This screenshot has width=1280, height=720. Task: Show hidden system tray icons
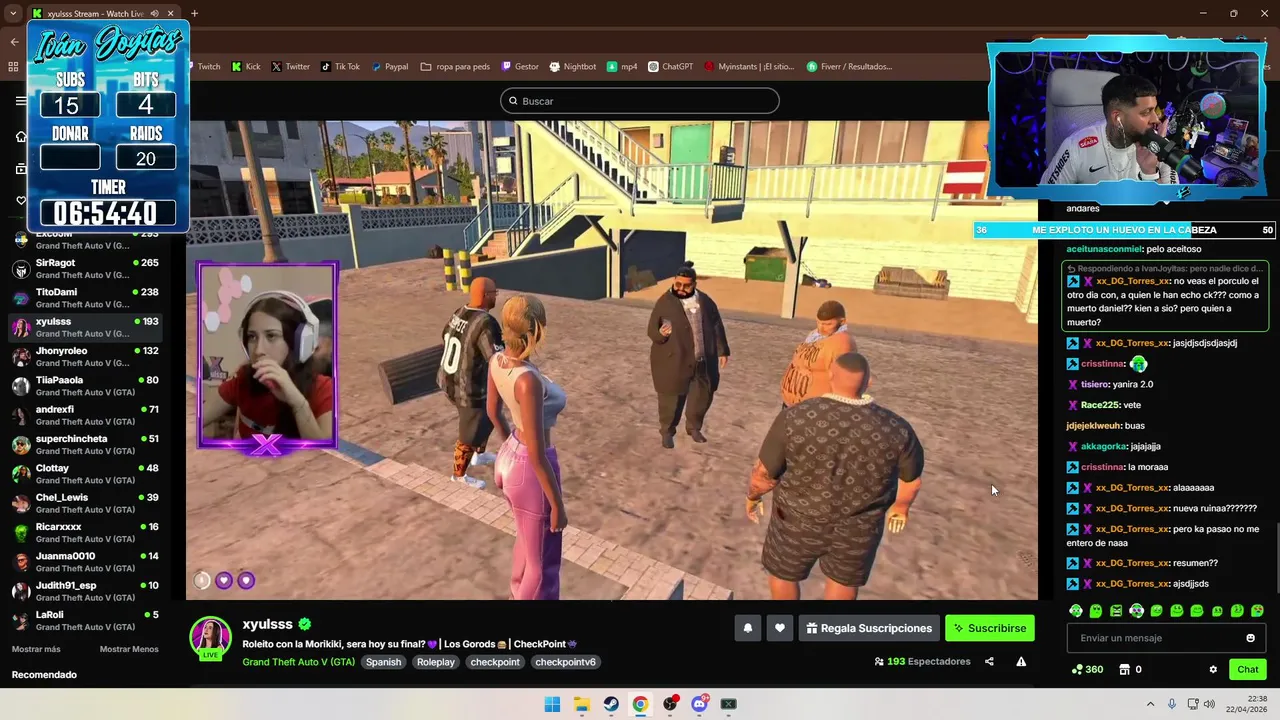pyautogui.click(x=1150, y=704)
